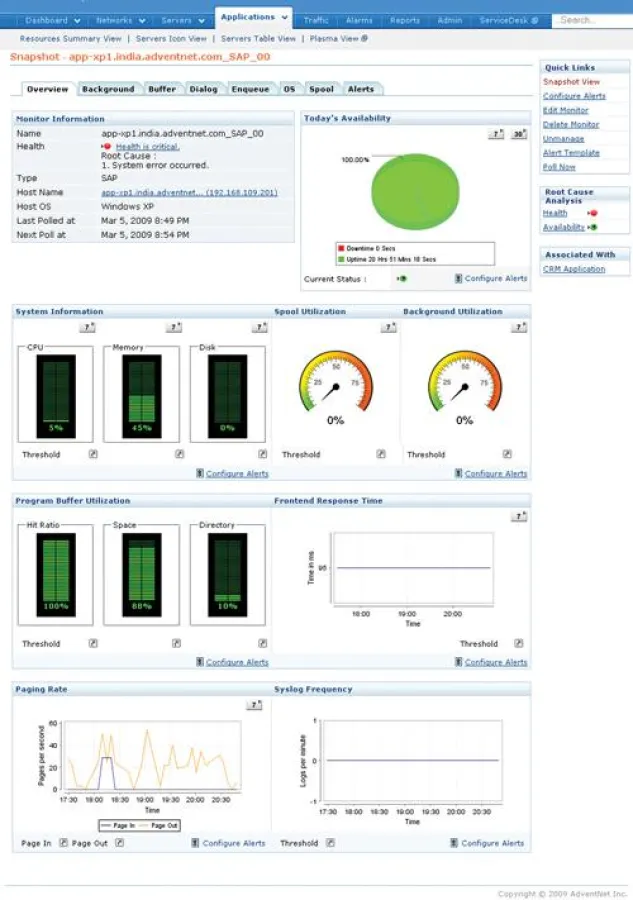Open 7-day Spool Utilization report icon
Image resolution: width=633 pixels, height=900 pixels.
(x=389, y=327)
